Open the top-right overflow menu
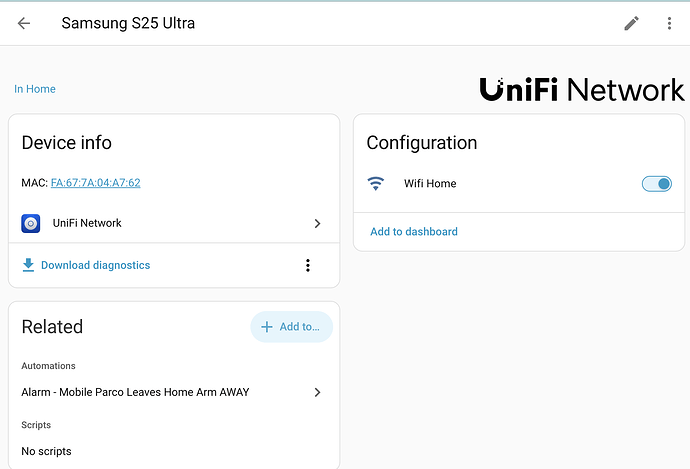The height and width of the screenshot is (469, 690). click(x=669, y=23)
